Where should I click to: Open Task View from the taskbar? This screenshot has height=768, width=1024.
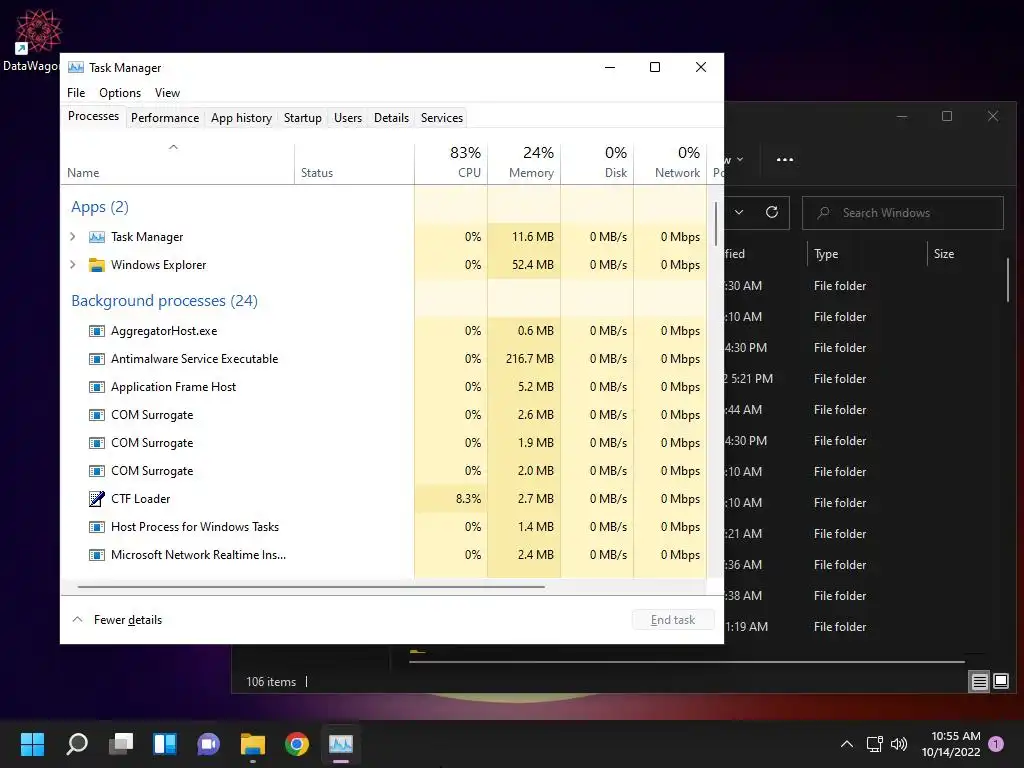point(121,744)
